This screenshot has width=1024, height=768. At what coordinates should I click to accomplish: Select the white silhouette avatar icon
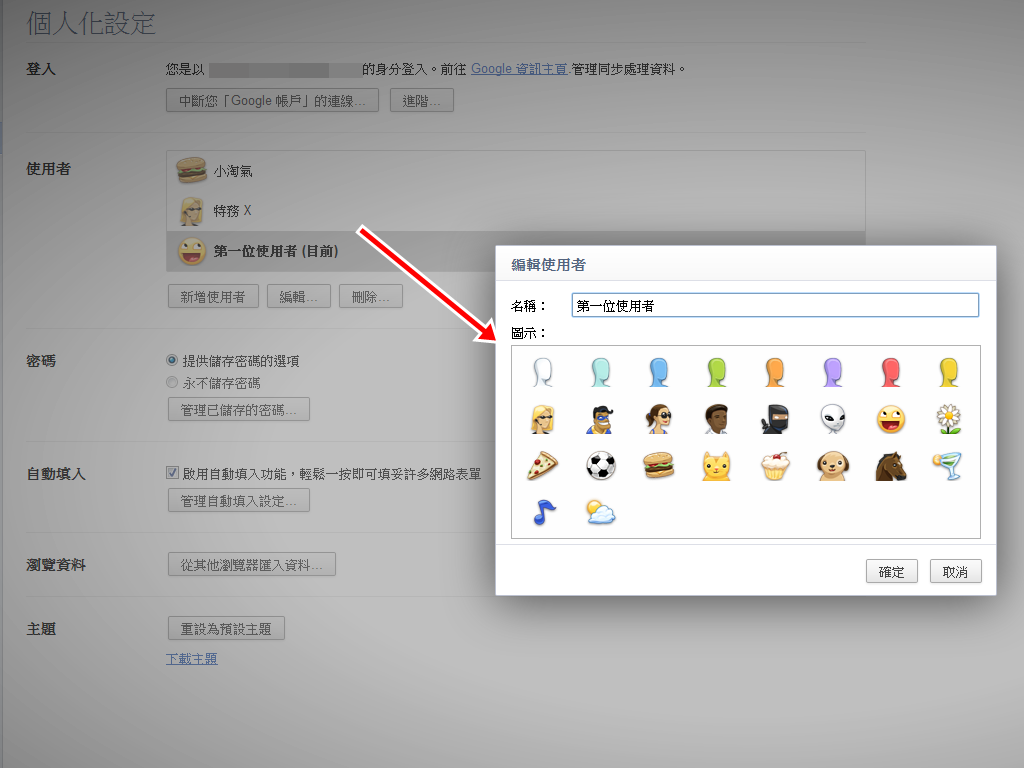(x=543, y=372)
